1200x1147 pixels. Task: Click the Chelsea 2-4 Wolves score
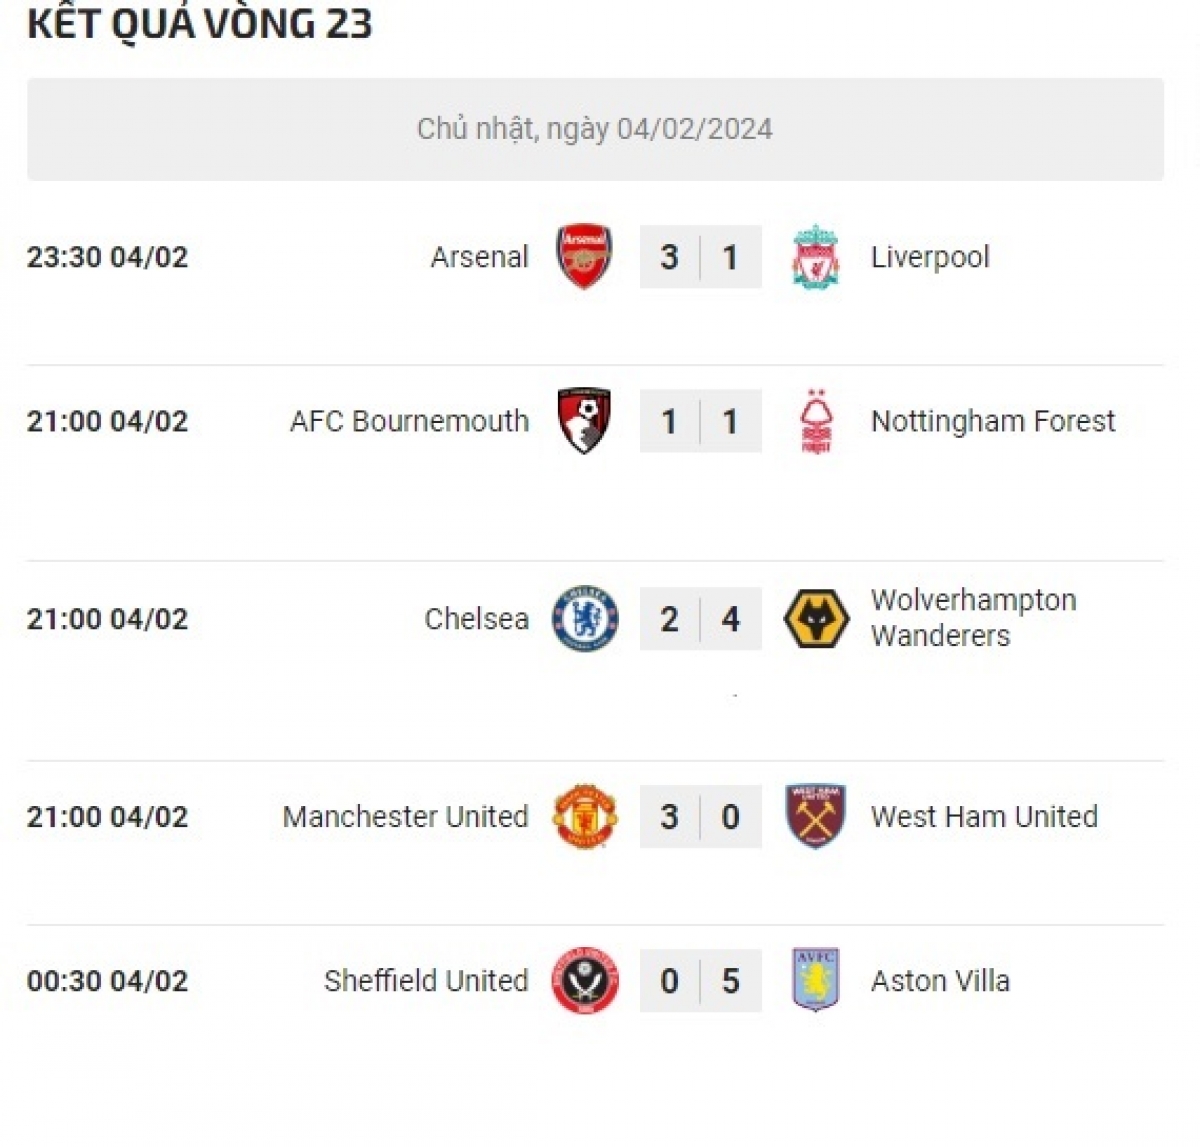point(700,619)
